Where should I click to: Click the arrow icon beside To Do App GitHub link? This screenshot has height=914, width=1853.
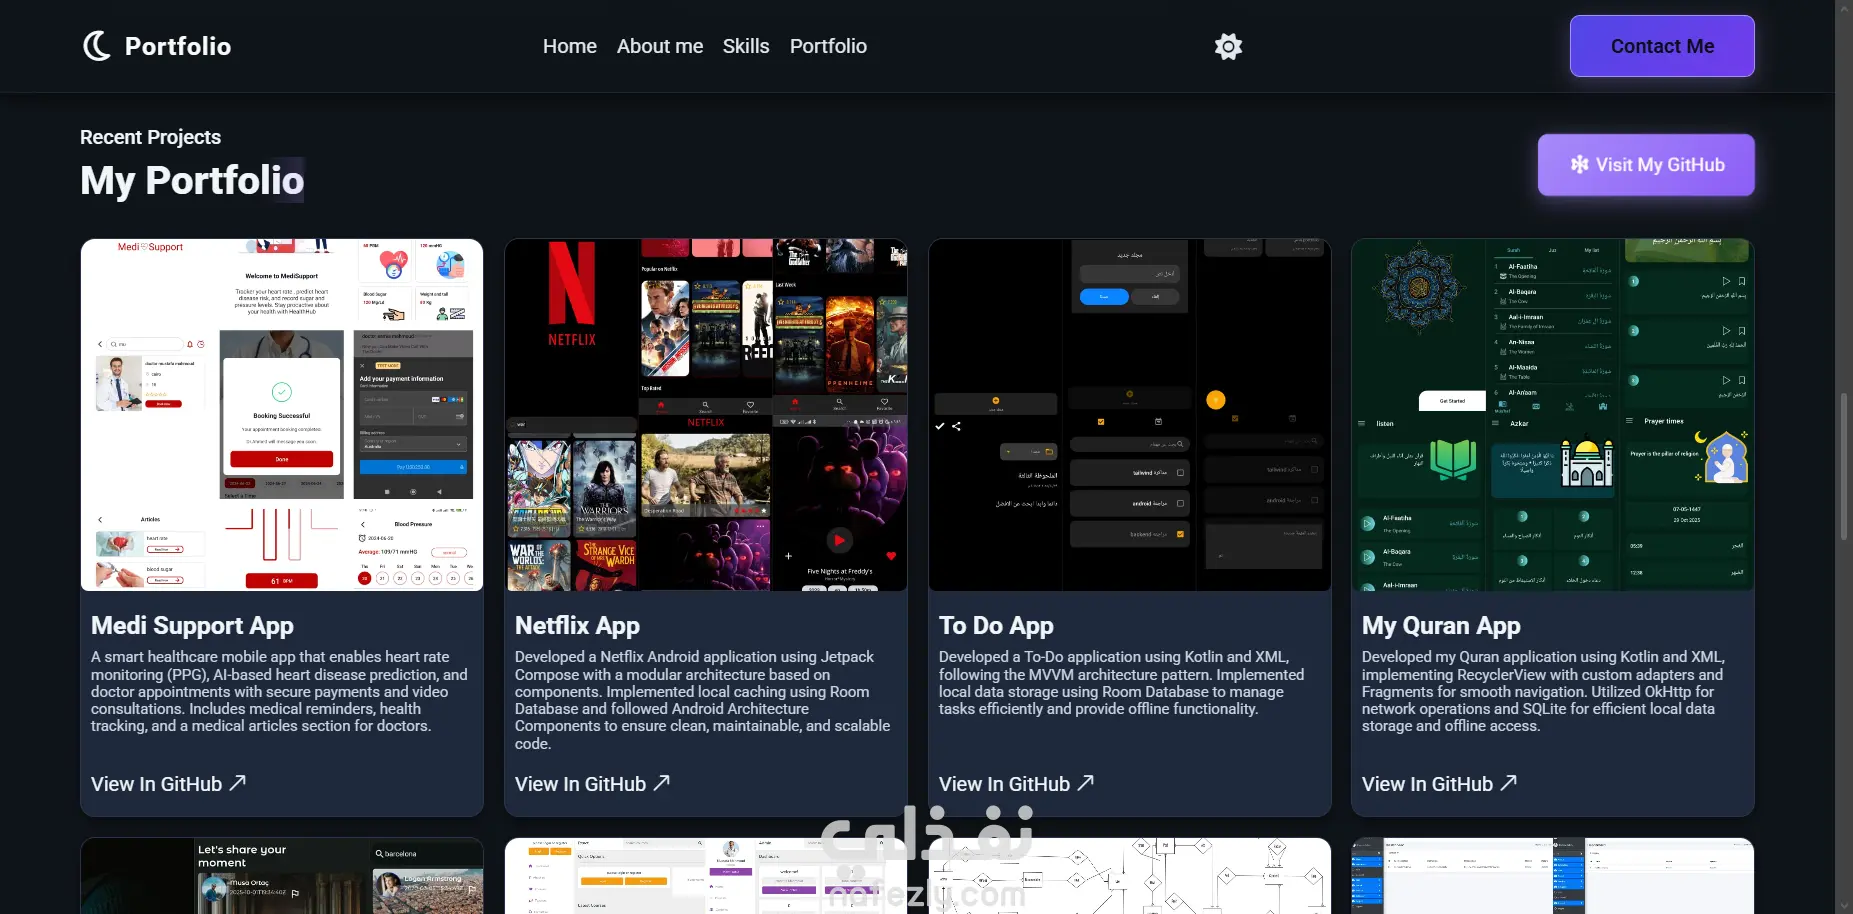pos(1086,783)
